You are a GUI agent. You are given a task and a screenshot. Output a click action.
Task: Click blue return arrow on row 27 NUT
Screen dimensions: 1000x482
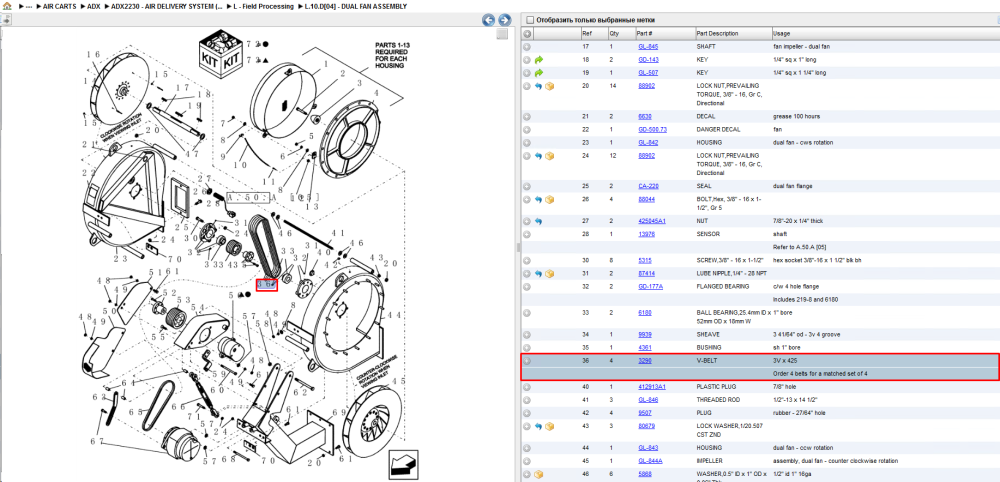pyautogui.click(x=538, y=221)
